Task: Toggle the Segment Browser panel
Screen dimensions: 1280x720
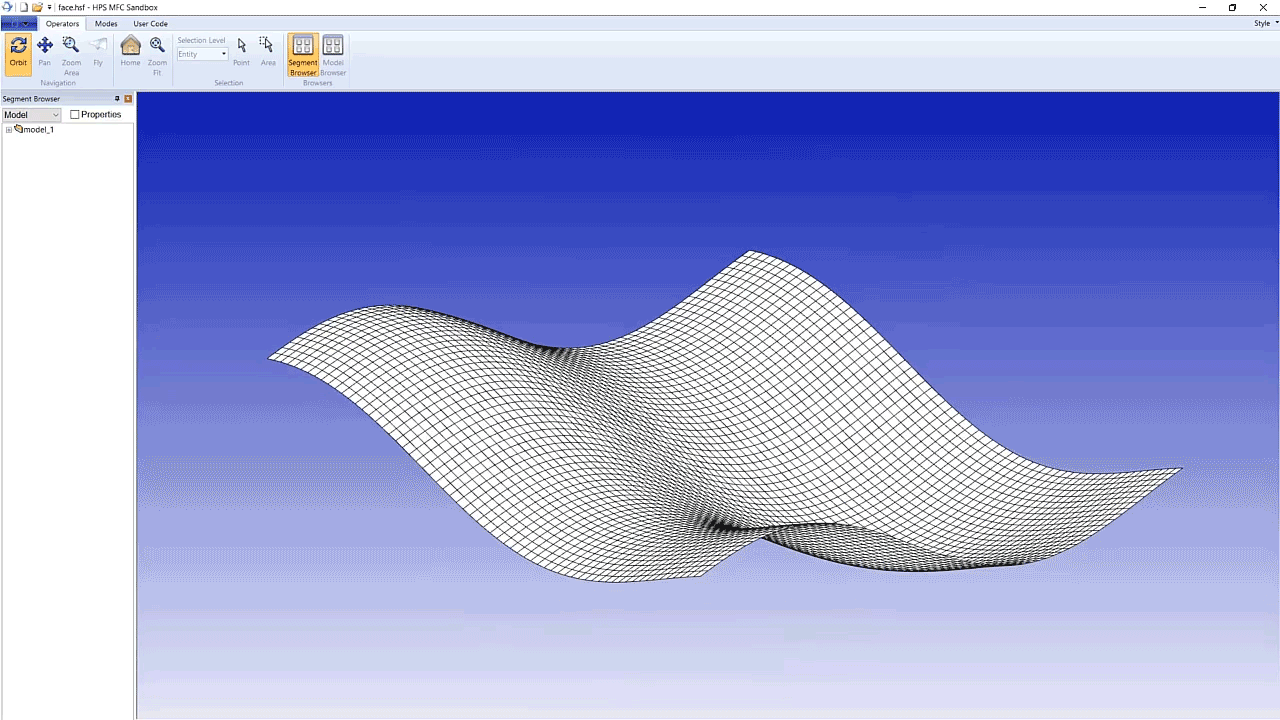Action: pos(303,54)
